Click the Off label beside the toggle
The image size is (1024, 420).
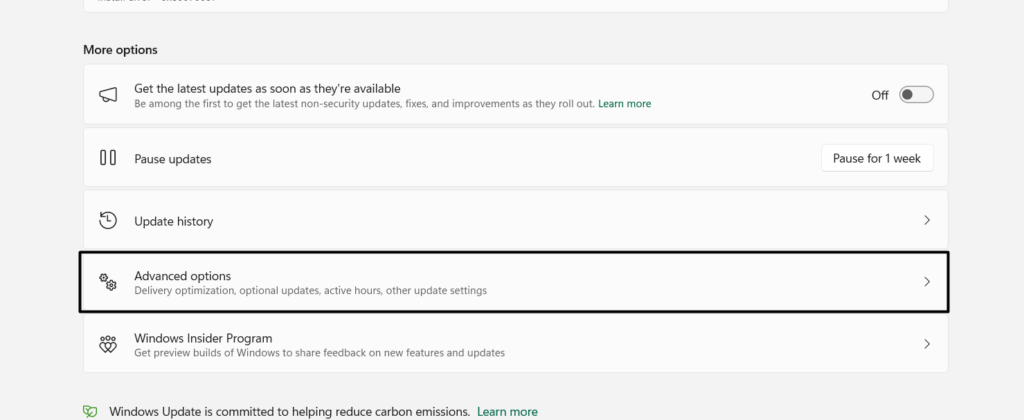click(x=880, y=95)
